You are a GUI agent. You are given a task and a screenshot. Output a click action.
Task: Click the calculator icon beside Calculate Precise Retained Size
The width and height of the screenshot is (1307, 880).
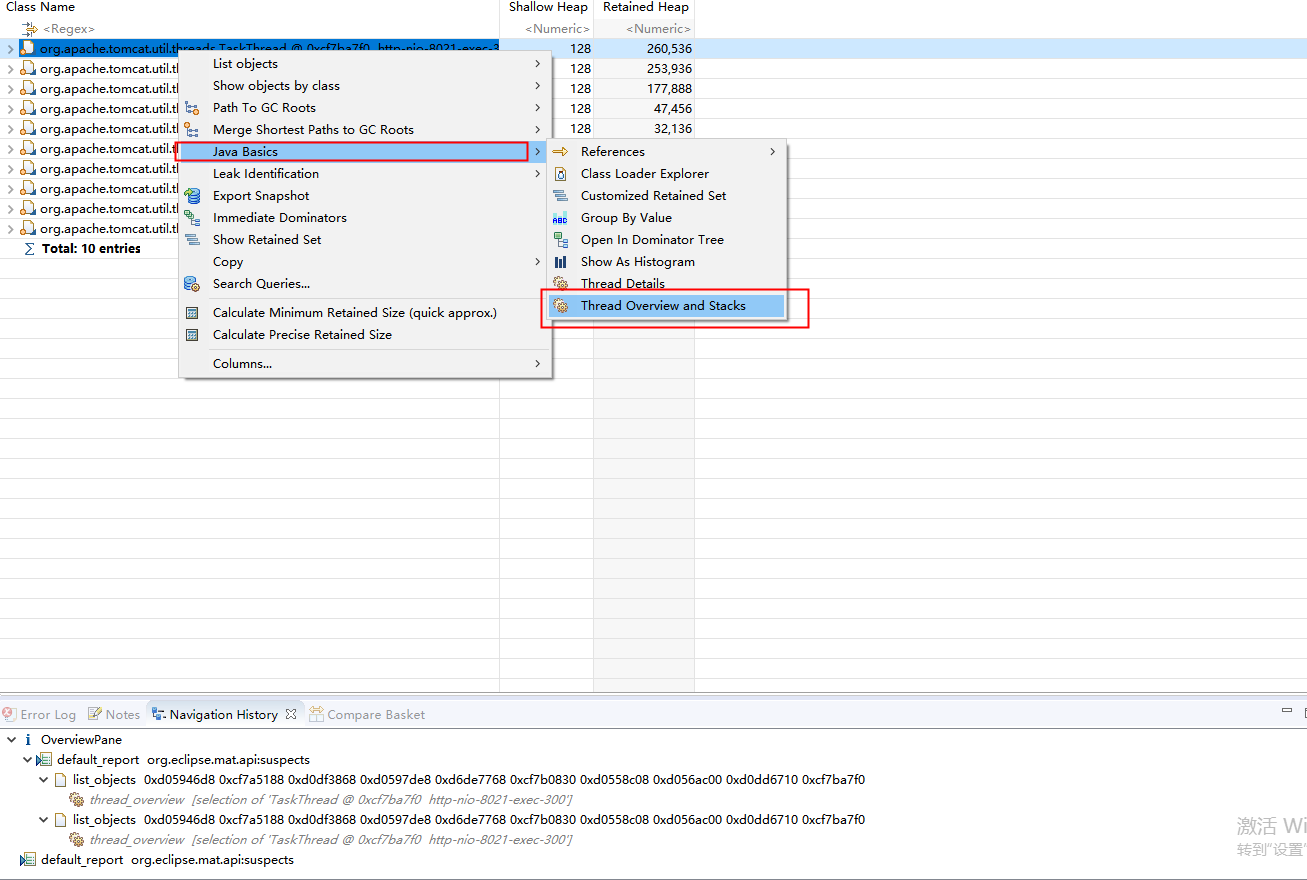[x=193, y=334]
